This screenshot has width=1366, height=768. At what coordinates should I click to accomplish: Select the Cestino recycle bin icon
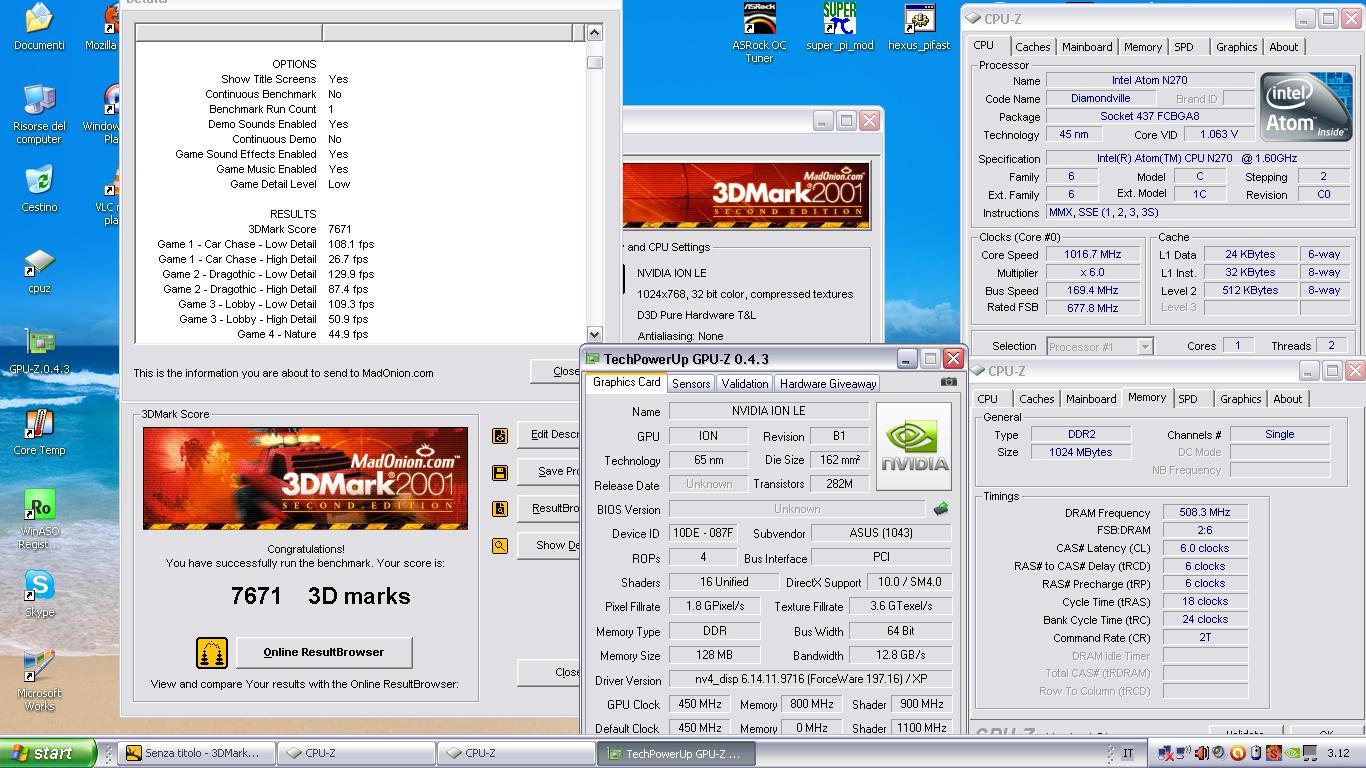[39, 189]
